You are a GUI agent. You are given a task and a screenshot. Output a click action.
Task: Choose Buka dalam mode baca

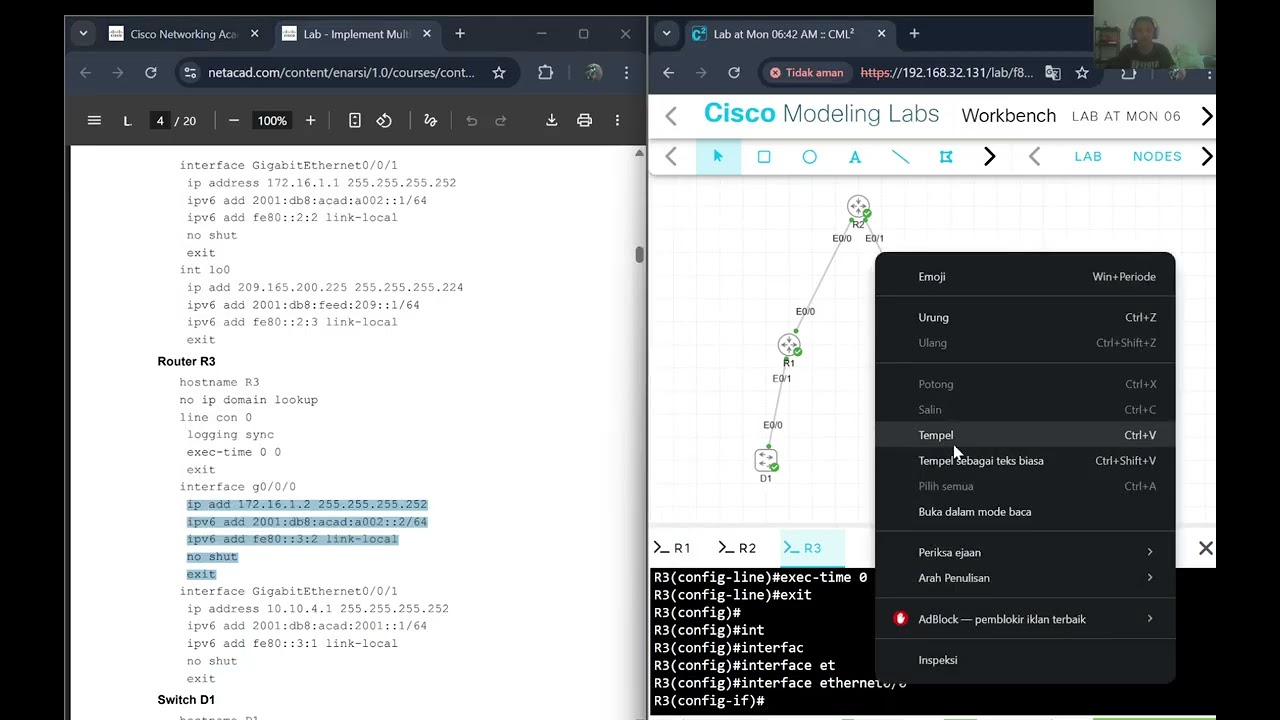[x=1025, y=512]
